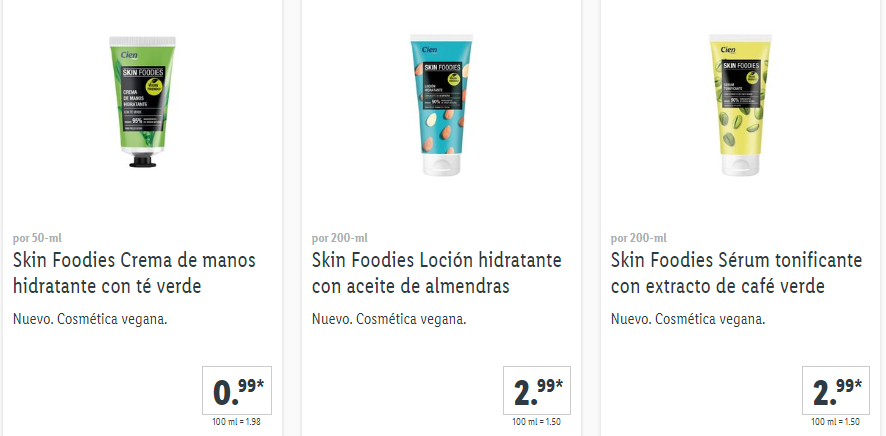Click 'con aceite de almendras' title line
Image resolution: width=886 pixels, height=436 pixels.
tap(411, 286)
